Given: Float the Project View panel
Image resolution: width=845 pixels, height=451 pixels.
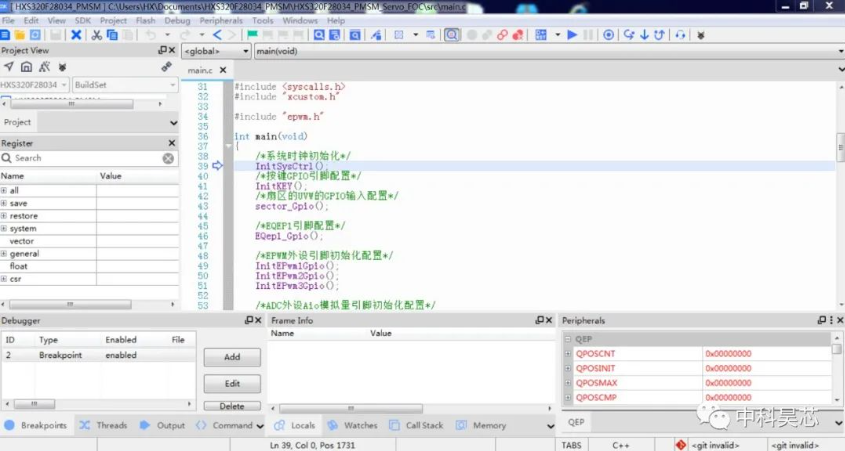Looking at the screenshot, I should tap(162, 50).
